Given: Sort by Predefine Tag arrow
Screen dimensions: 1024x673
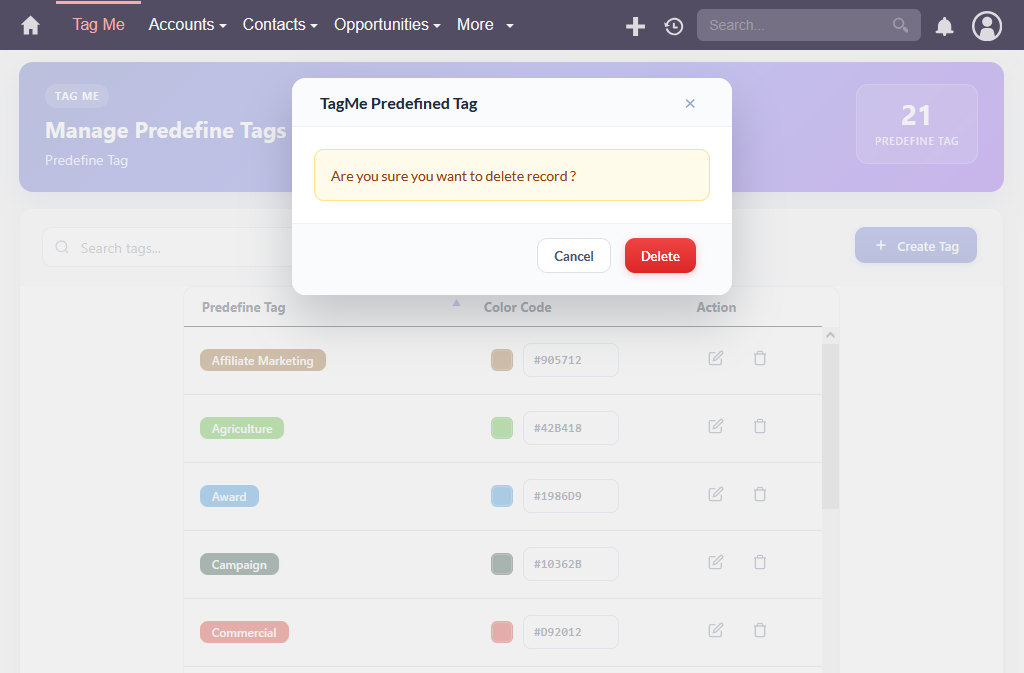Looking at the screenshot, I should tap(456, 303).
